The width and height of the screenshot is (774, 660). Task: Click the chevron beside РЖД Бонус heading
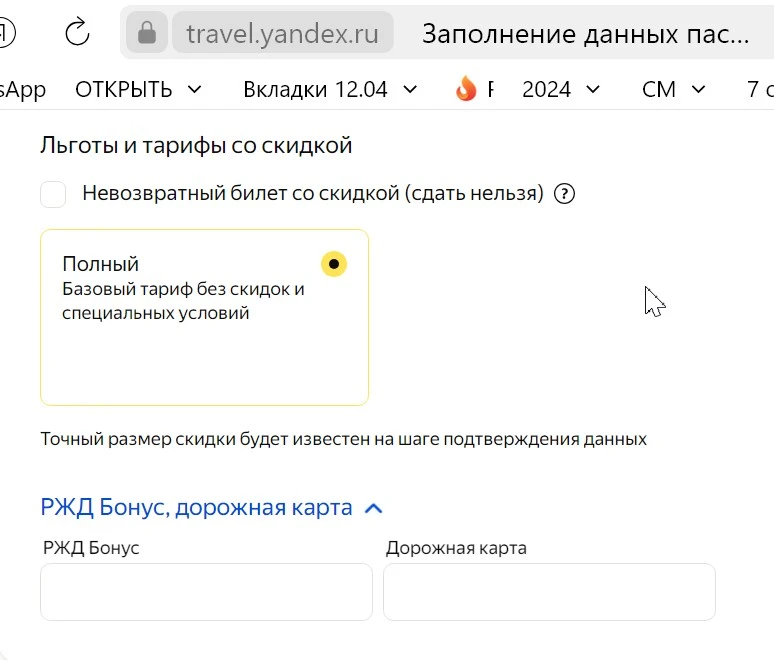[374, 508]
